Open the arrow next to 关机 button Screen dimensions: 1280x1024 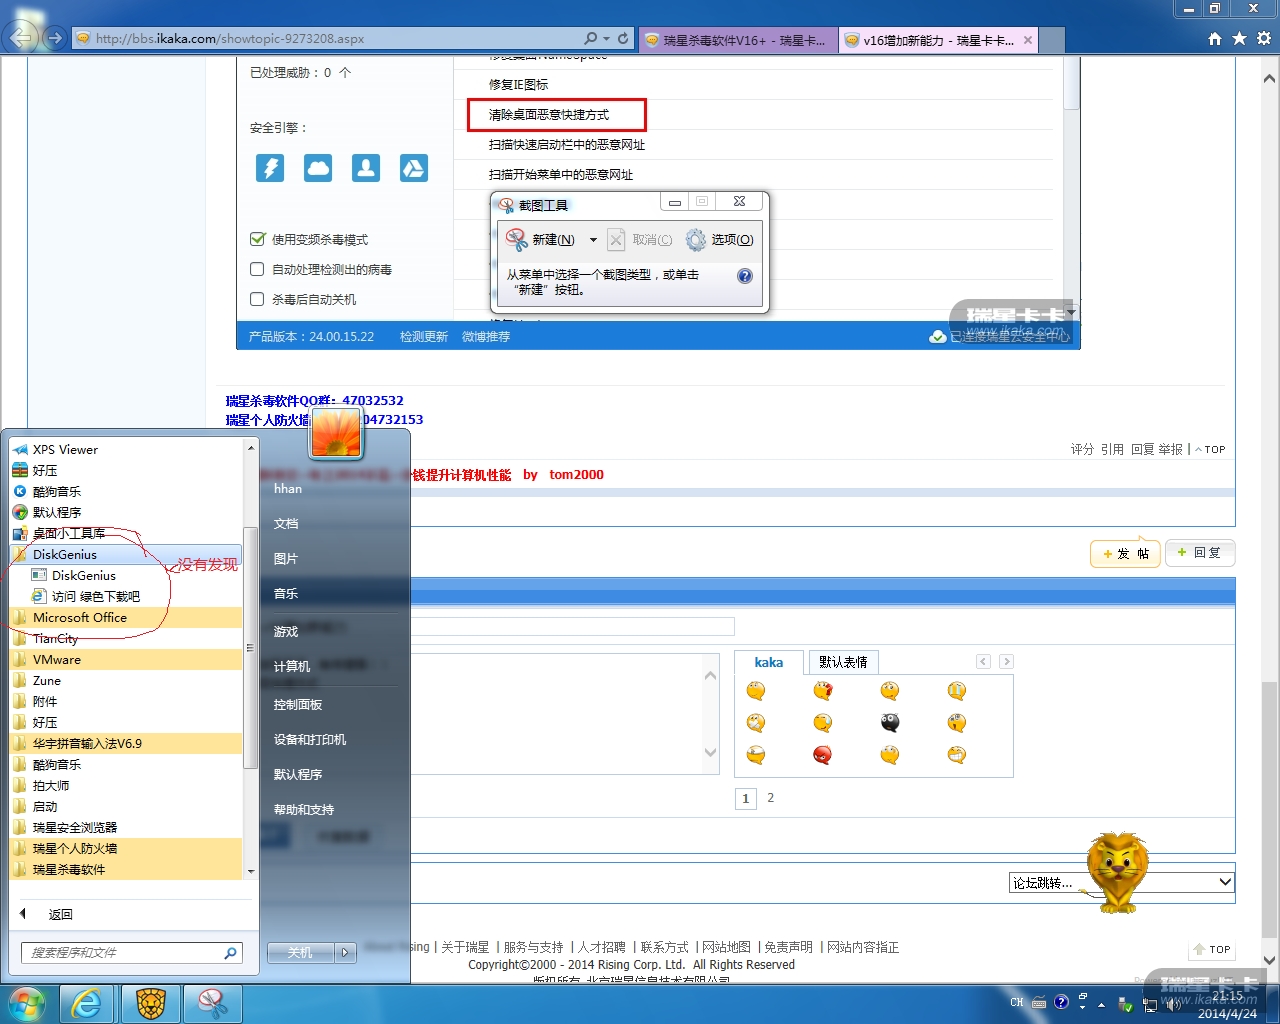(345, 953)
